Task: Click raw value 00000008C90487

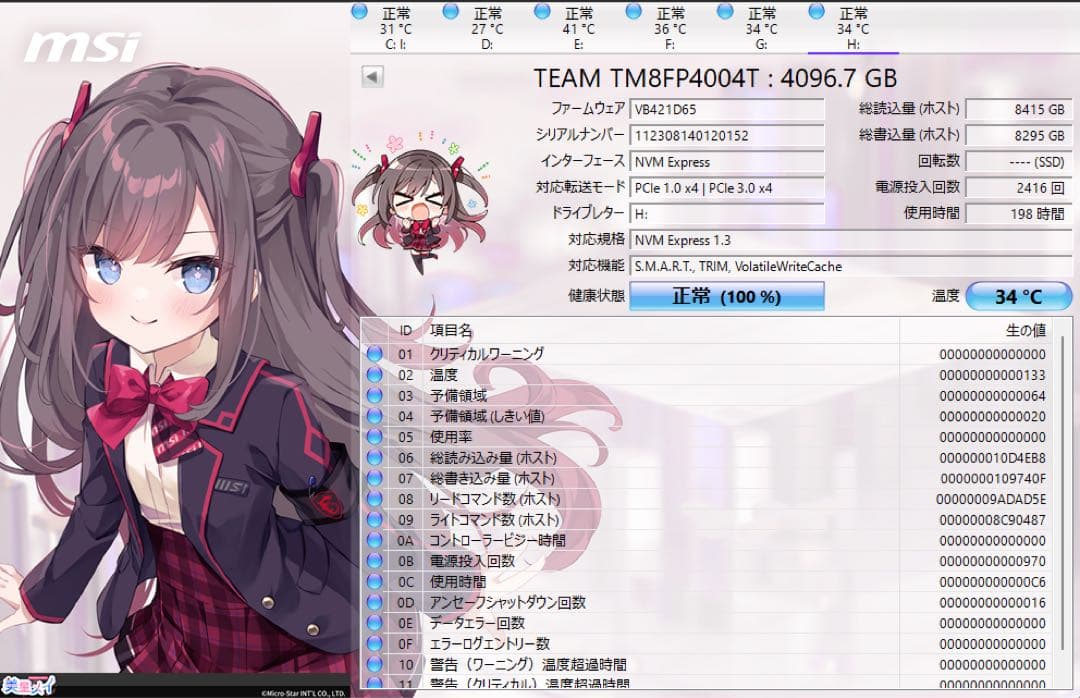Action: click(x=992, y=520)
